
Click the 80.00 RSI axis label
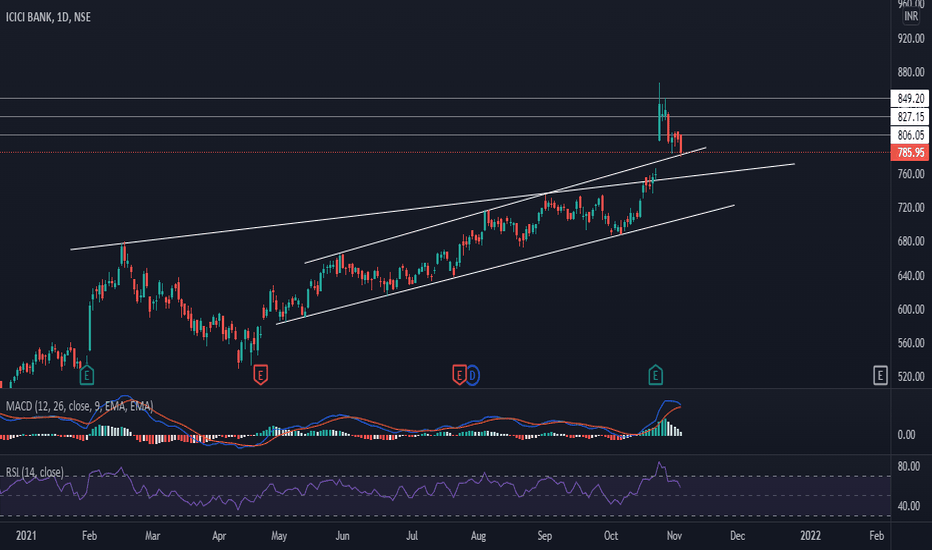(x=909, y=466)
